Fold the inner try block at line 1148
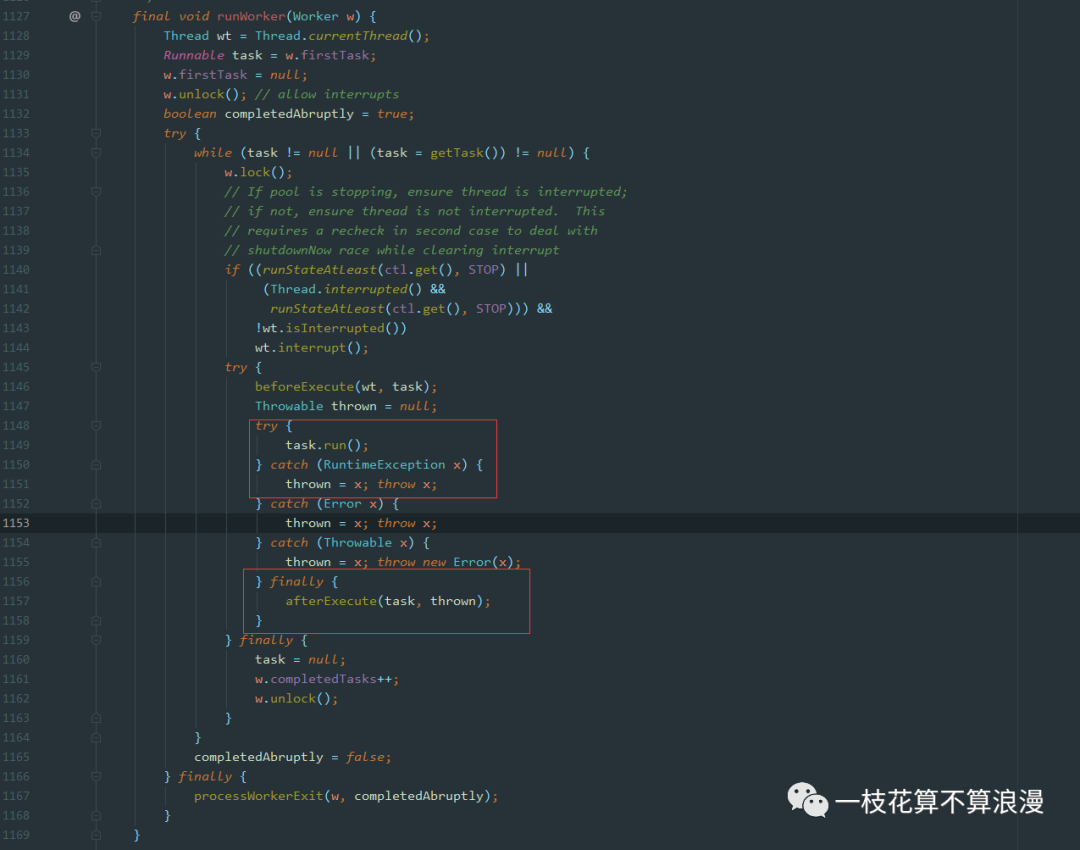 click(96, 426)
